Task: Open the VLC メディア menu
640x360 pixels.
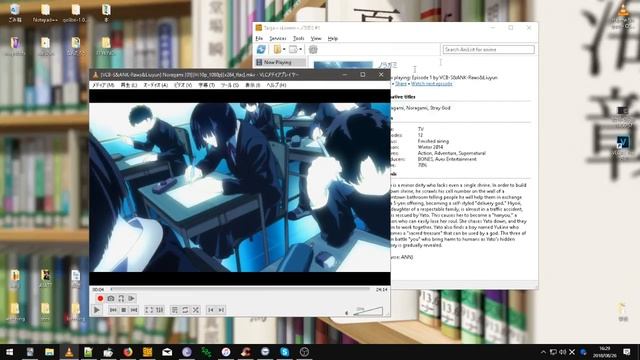Action: pyautogui.click(x=103, y=85)
